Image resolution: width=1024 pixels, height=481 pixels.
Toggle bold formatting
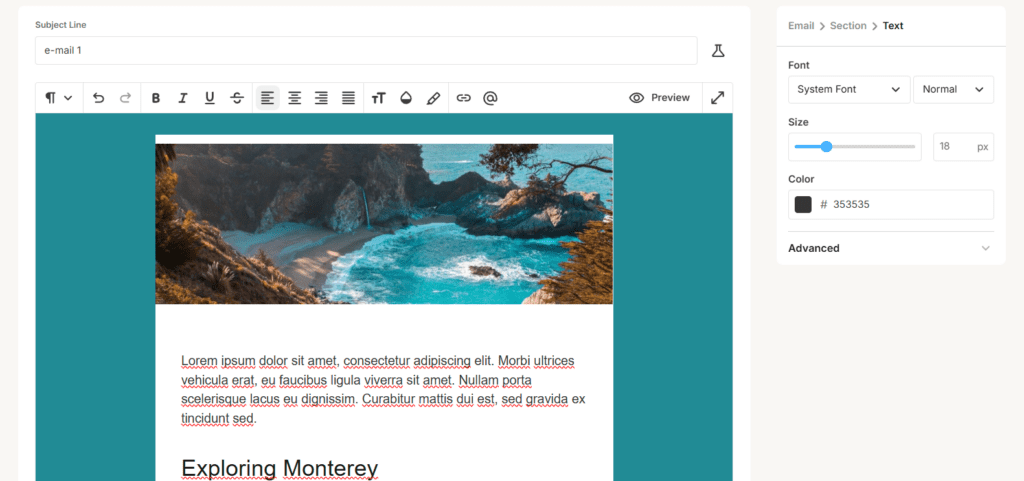(156, 98)
